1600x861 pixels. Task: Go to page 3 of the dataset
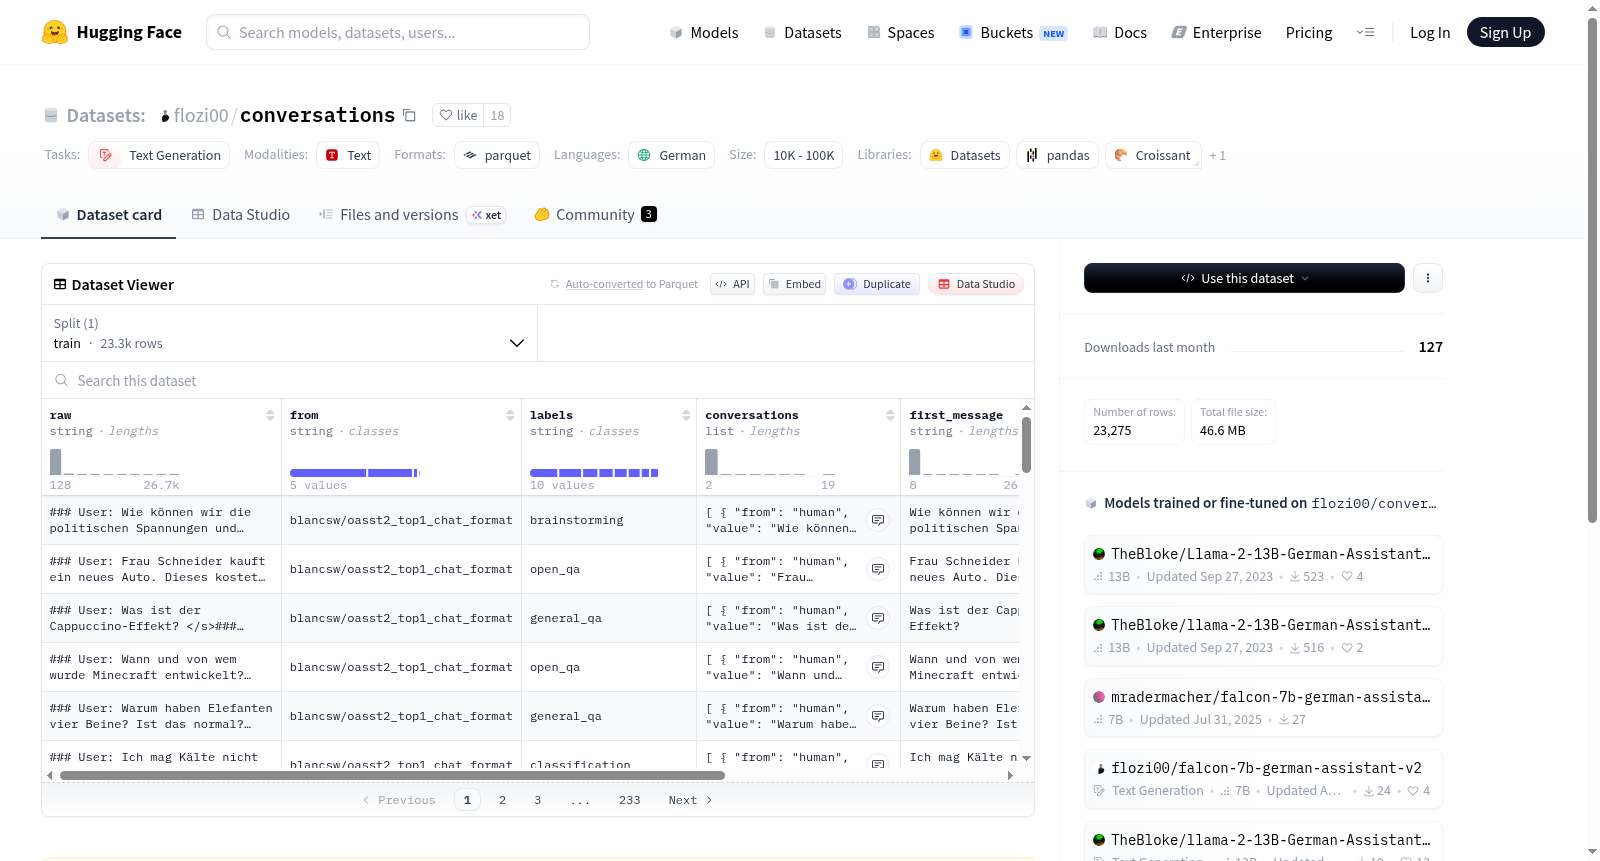click(x=537, y=800)
